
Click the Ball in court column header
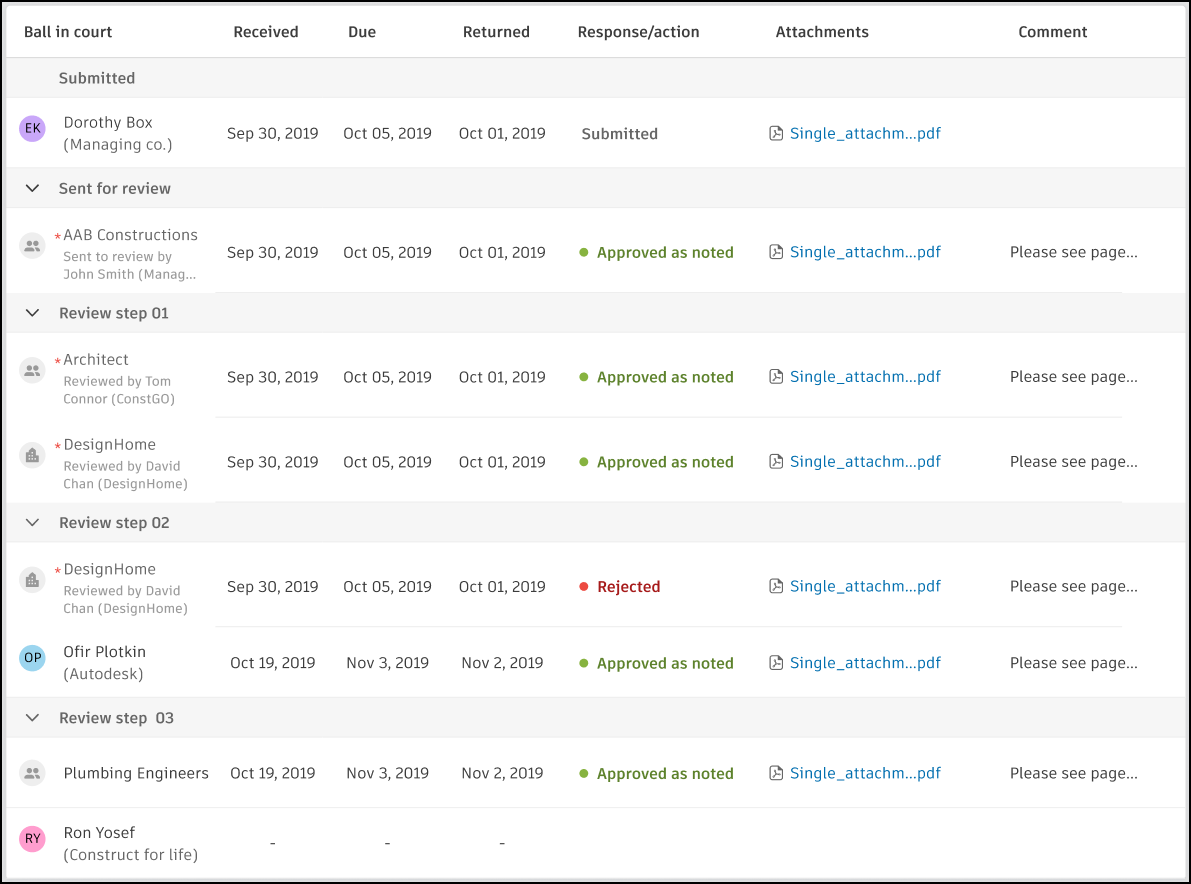click(x=68, y=32)
